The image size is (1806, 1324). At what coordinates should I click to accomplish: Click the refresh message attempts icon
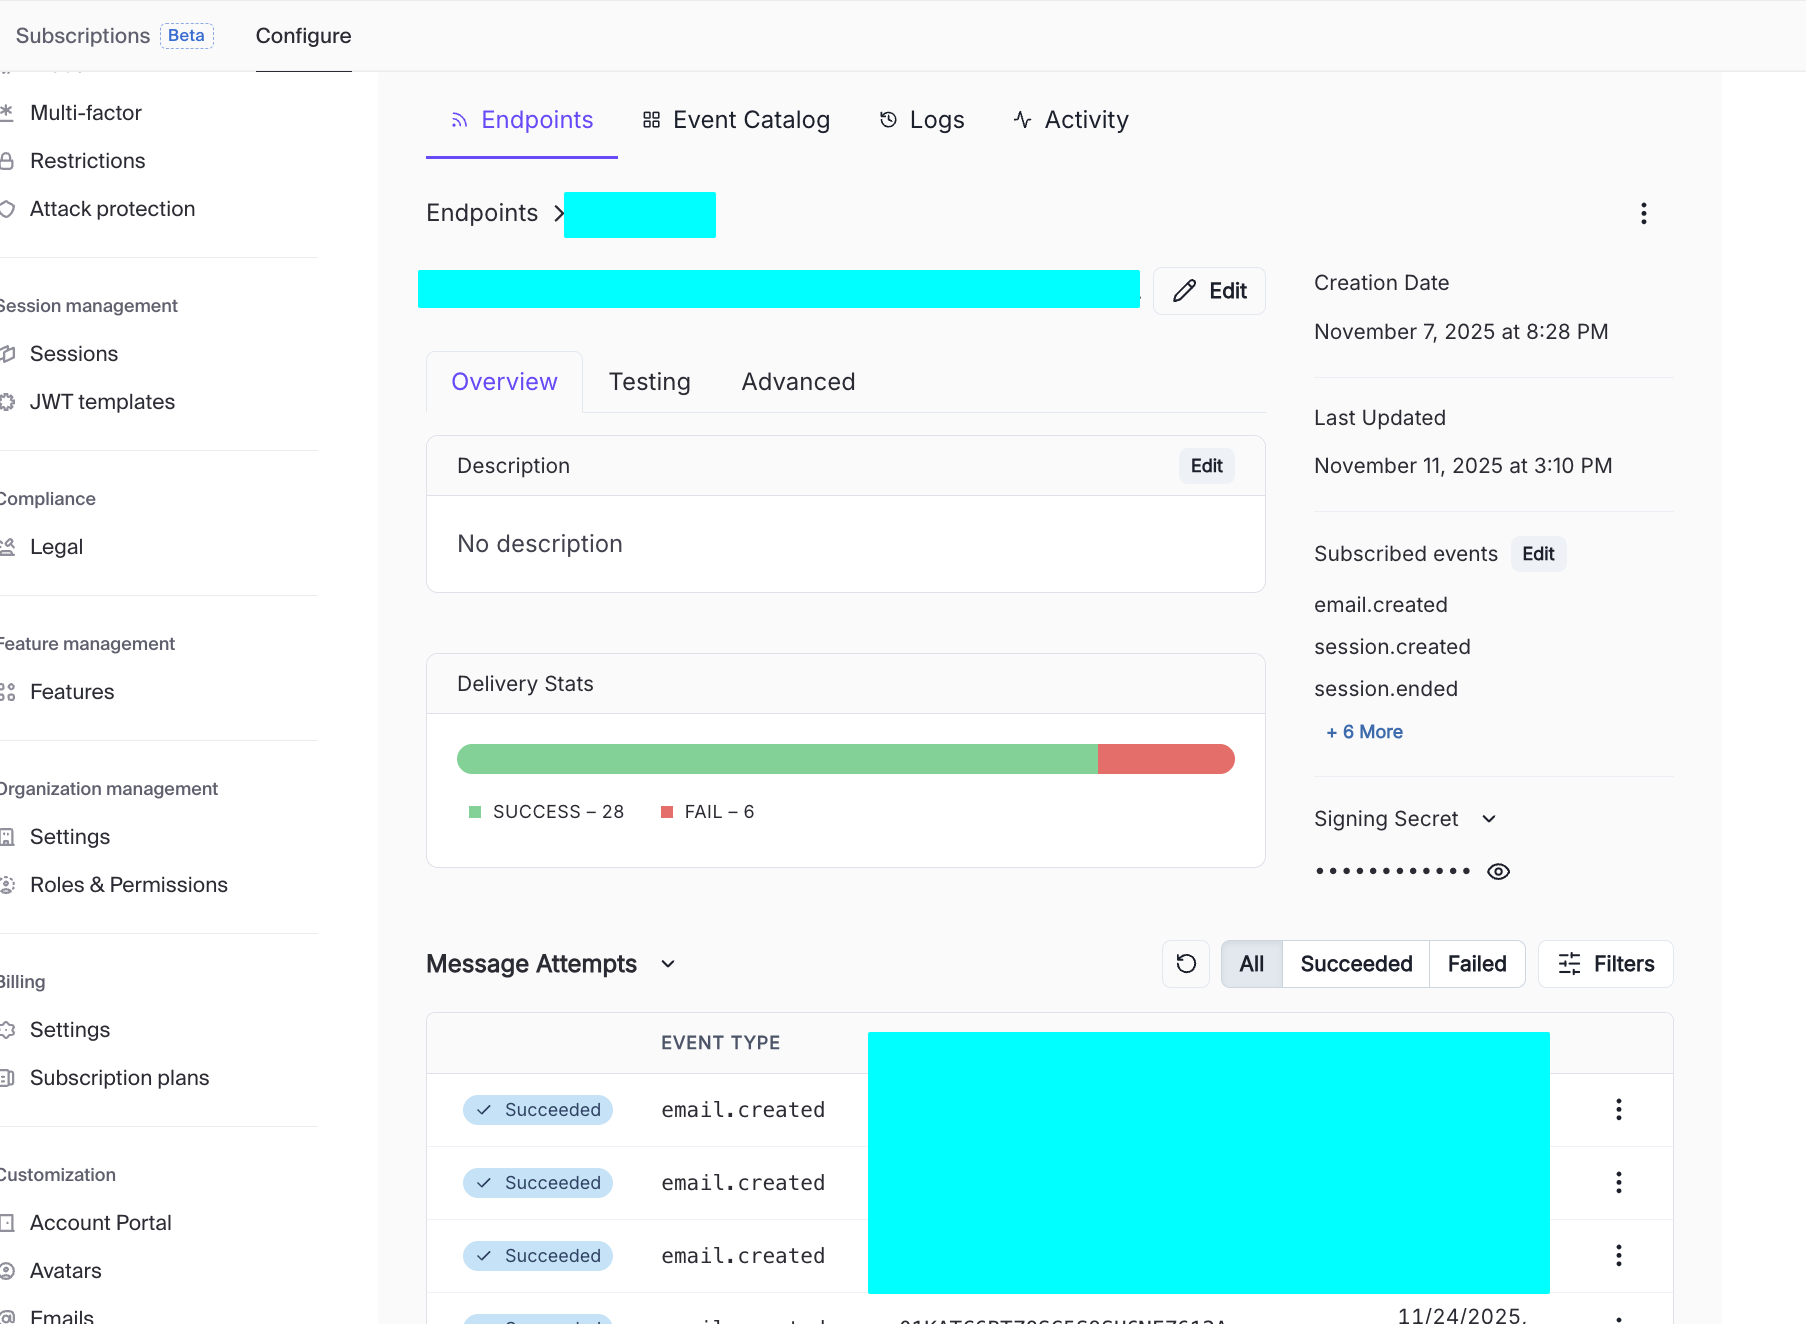click(x=1186, y=964)
